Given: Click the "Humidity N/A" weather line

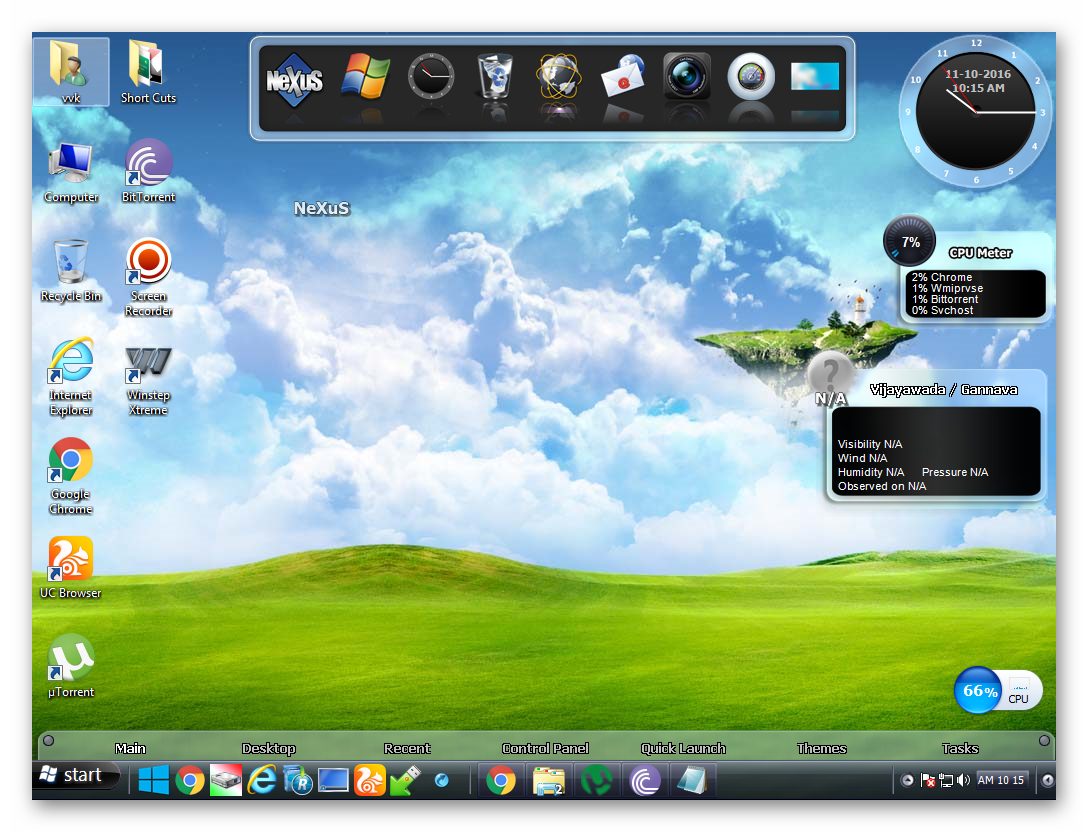Looking at the screenshot, I should click(x=871, y=472).
